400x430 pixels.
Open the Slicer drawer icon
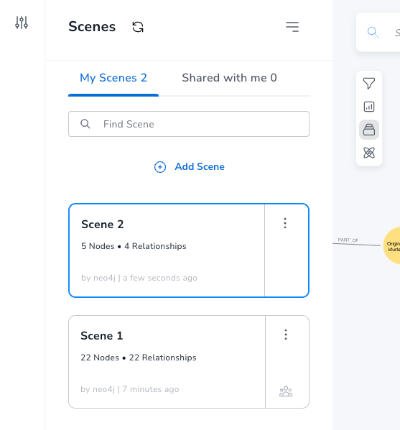tap(369, 130)
